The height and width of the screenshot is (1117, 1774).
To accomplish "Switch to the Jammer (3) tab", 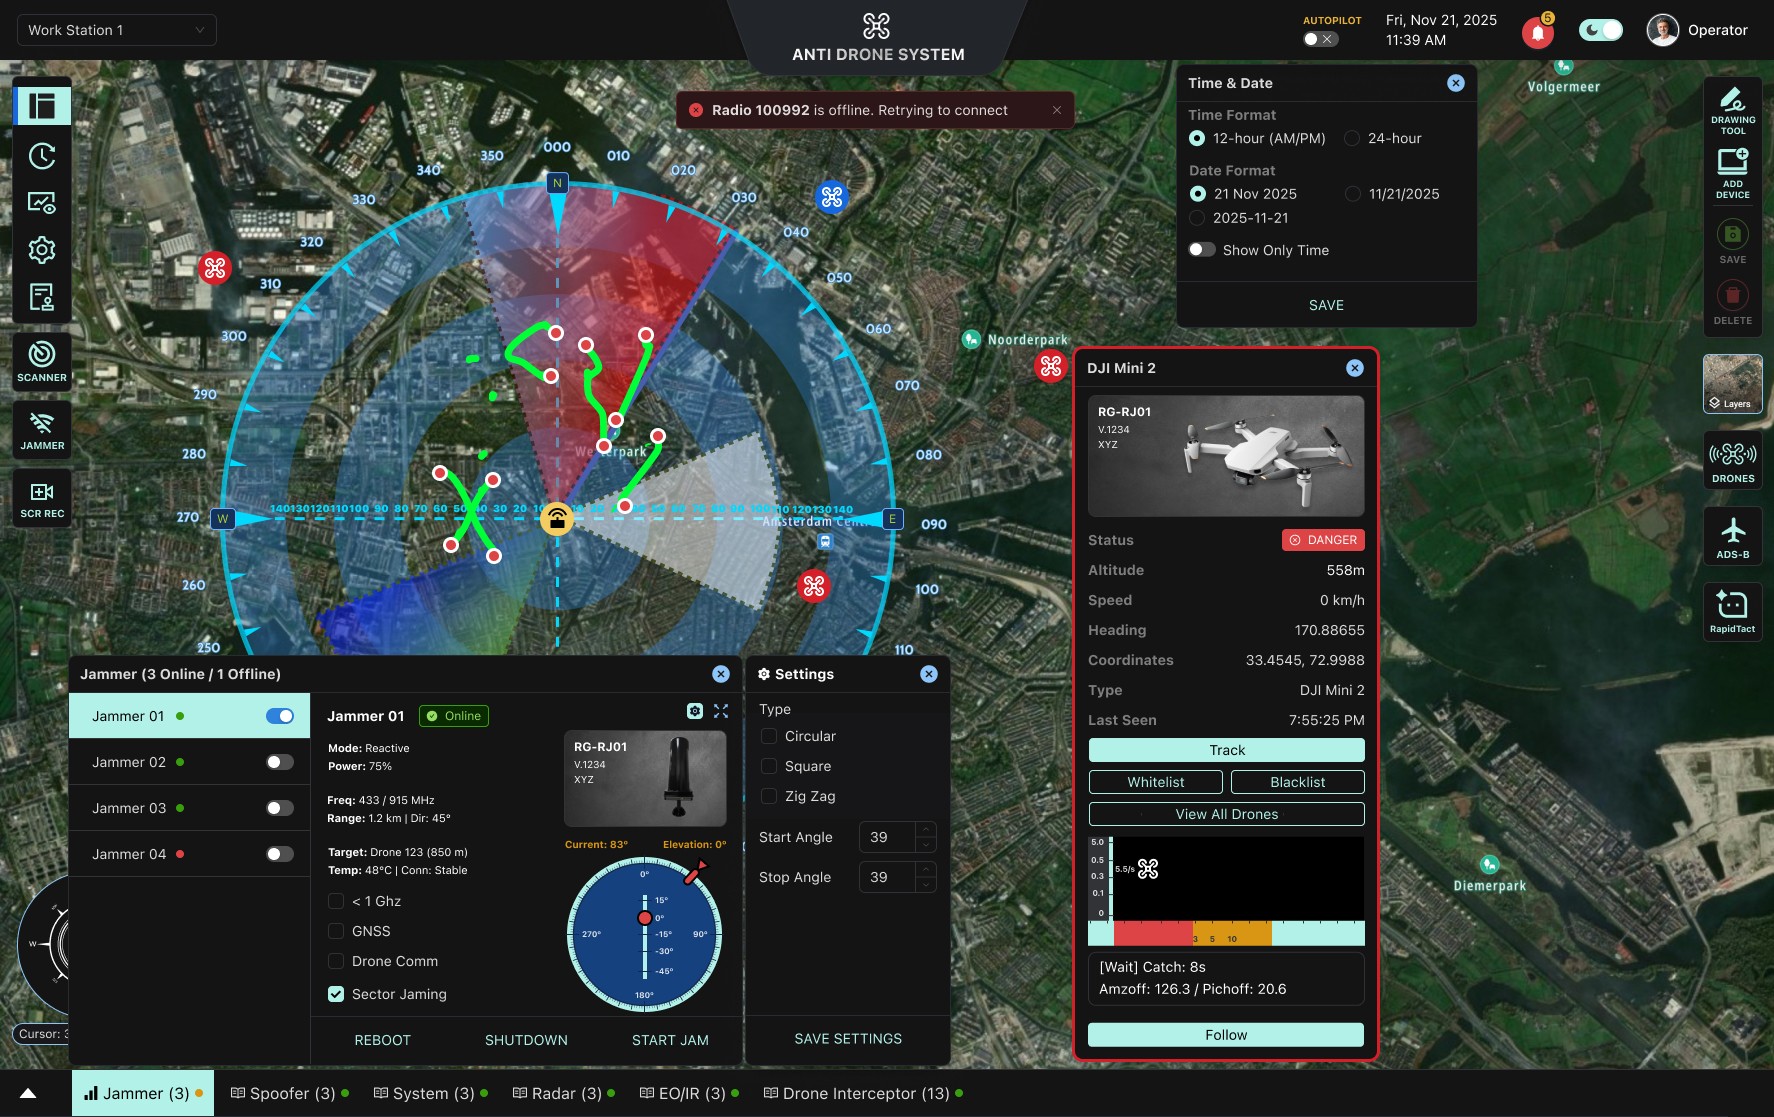I will pos(143,1093).
